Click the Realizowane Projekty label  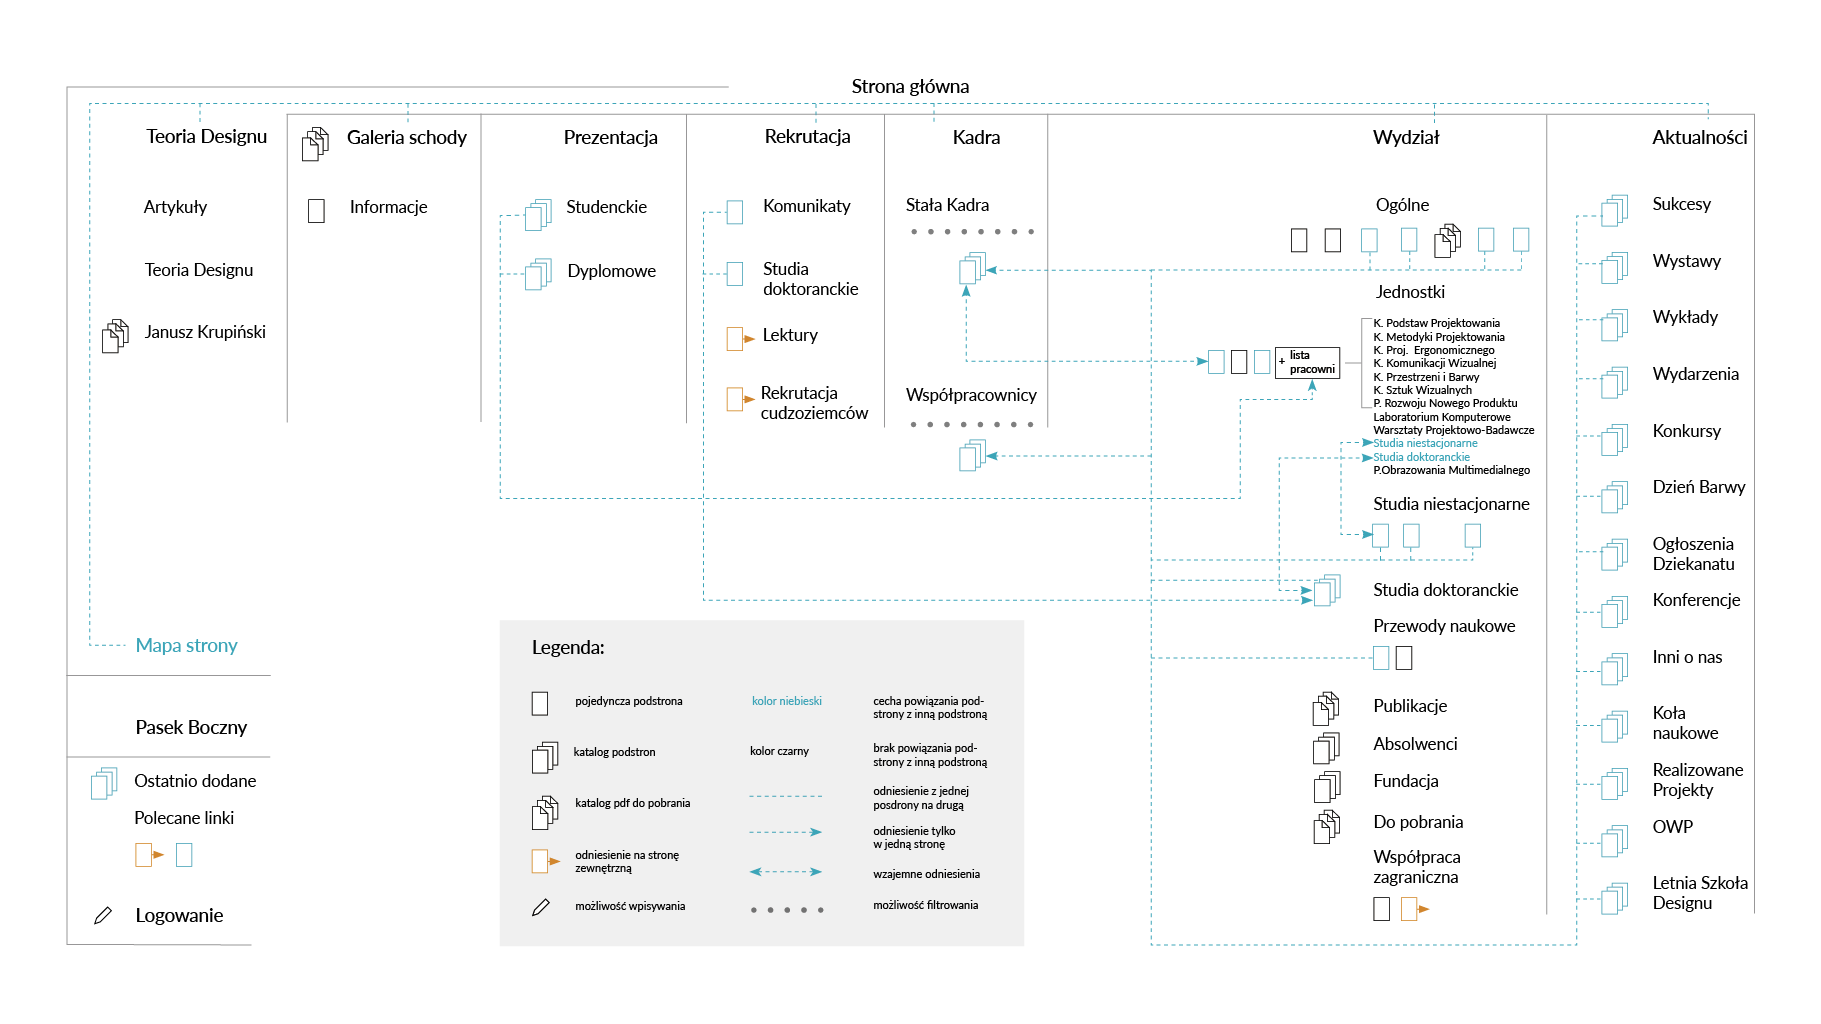(x=1697, y=780)
